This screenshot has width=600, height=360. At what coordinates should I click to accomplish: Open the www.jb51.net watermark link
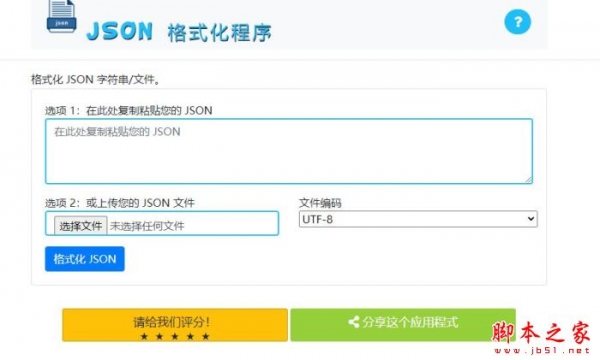[542, 350]
